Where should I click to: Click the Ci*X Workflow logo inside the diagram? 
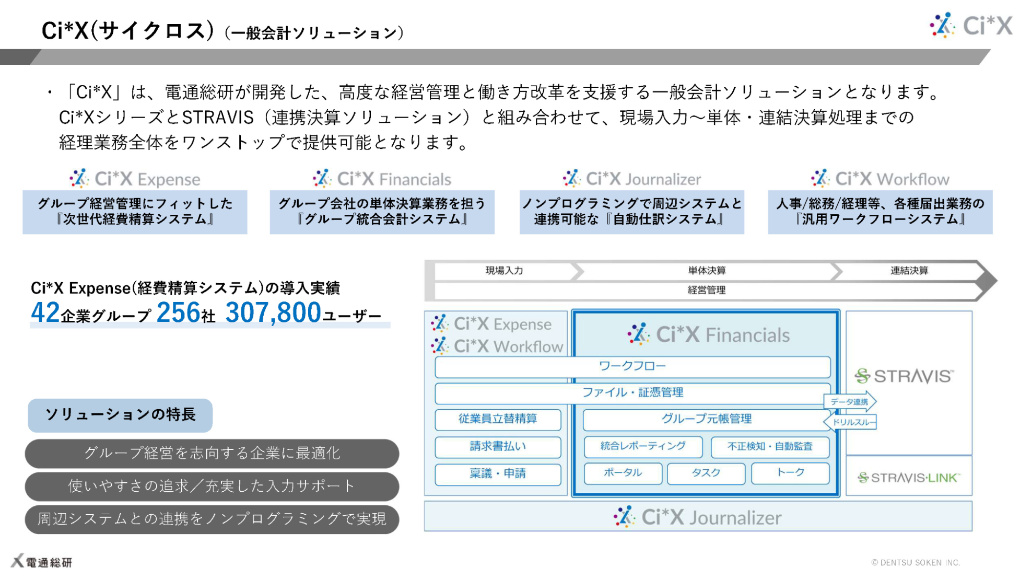tap(497, 346)
